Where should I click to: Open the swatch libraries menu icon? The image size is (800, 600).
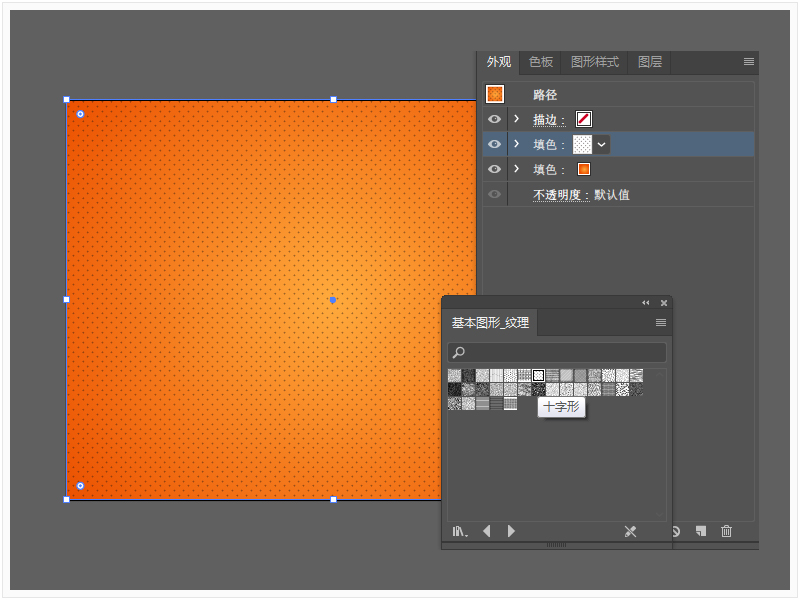pyautogui.click(x=460, y=532)
